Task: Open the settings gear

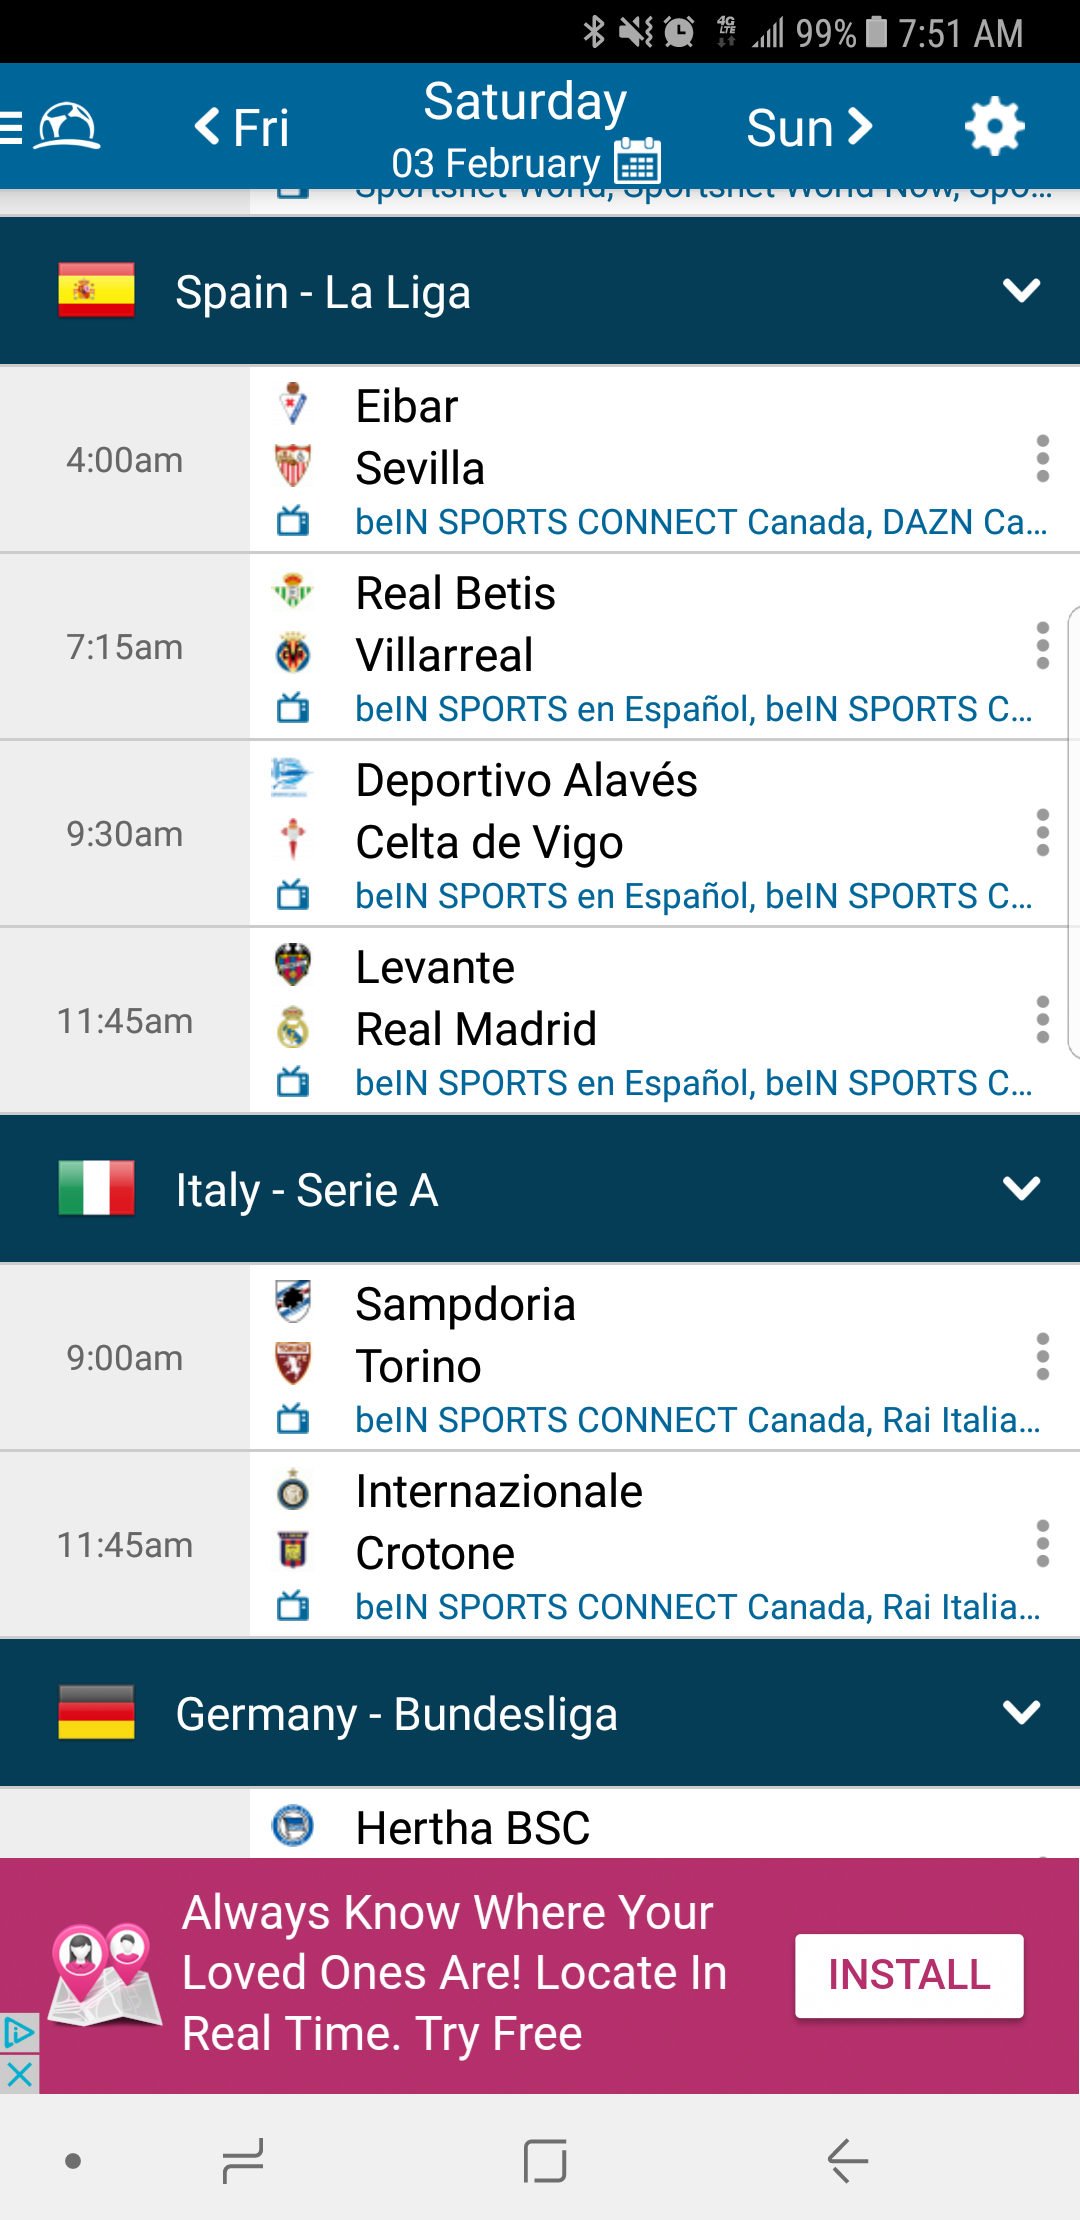Action: click(994, 127)
